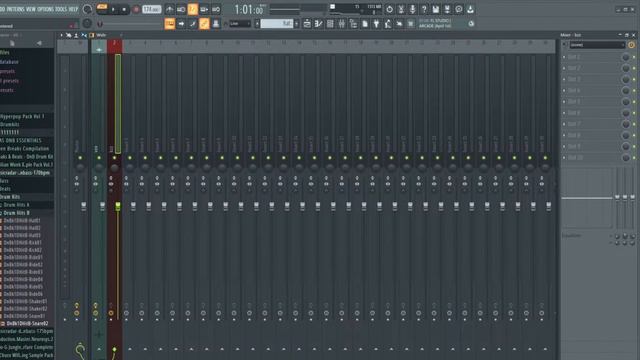Toggle the orange keyboard icon in second toolbar row
The image size is (640, 360).
[169, 24]
